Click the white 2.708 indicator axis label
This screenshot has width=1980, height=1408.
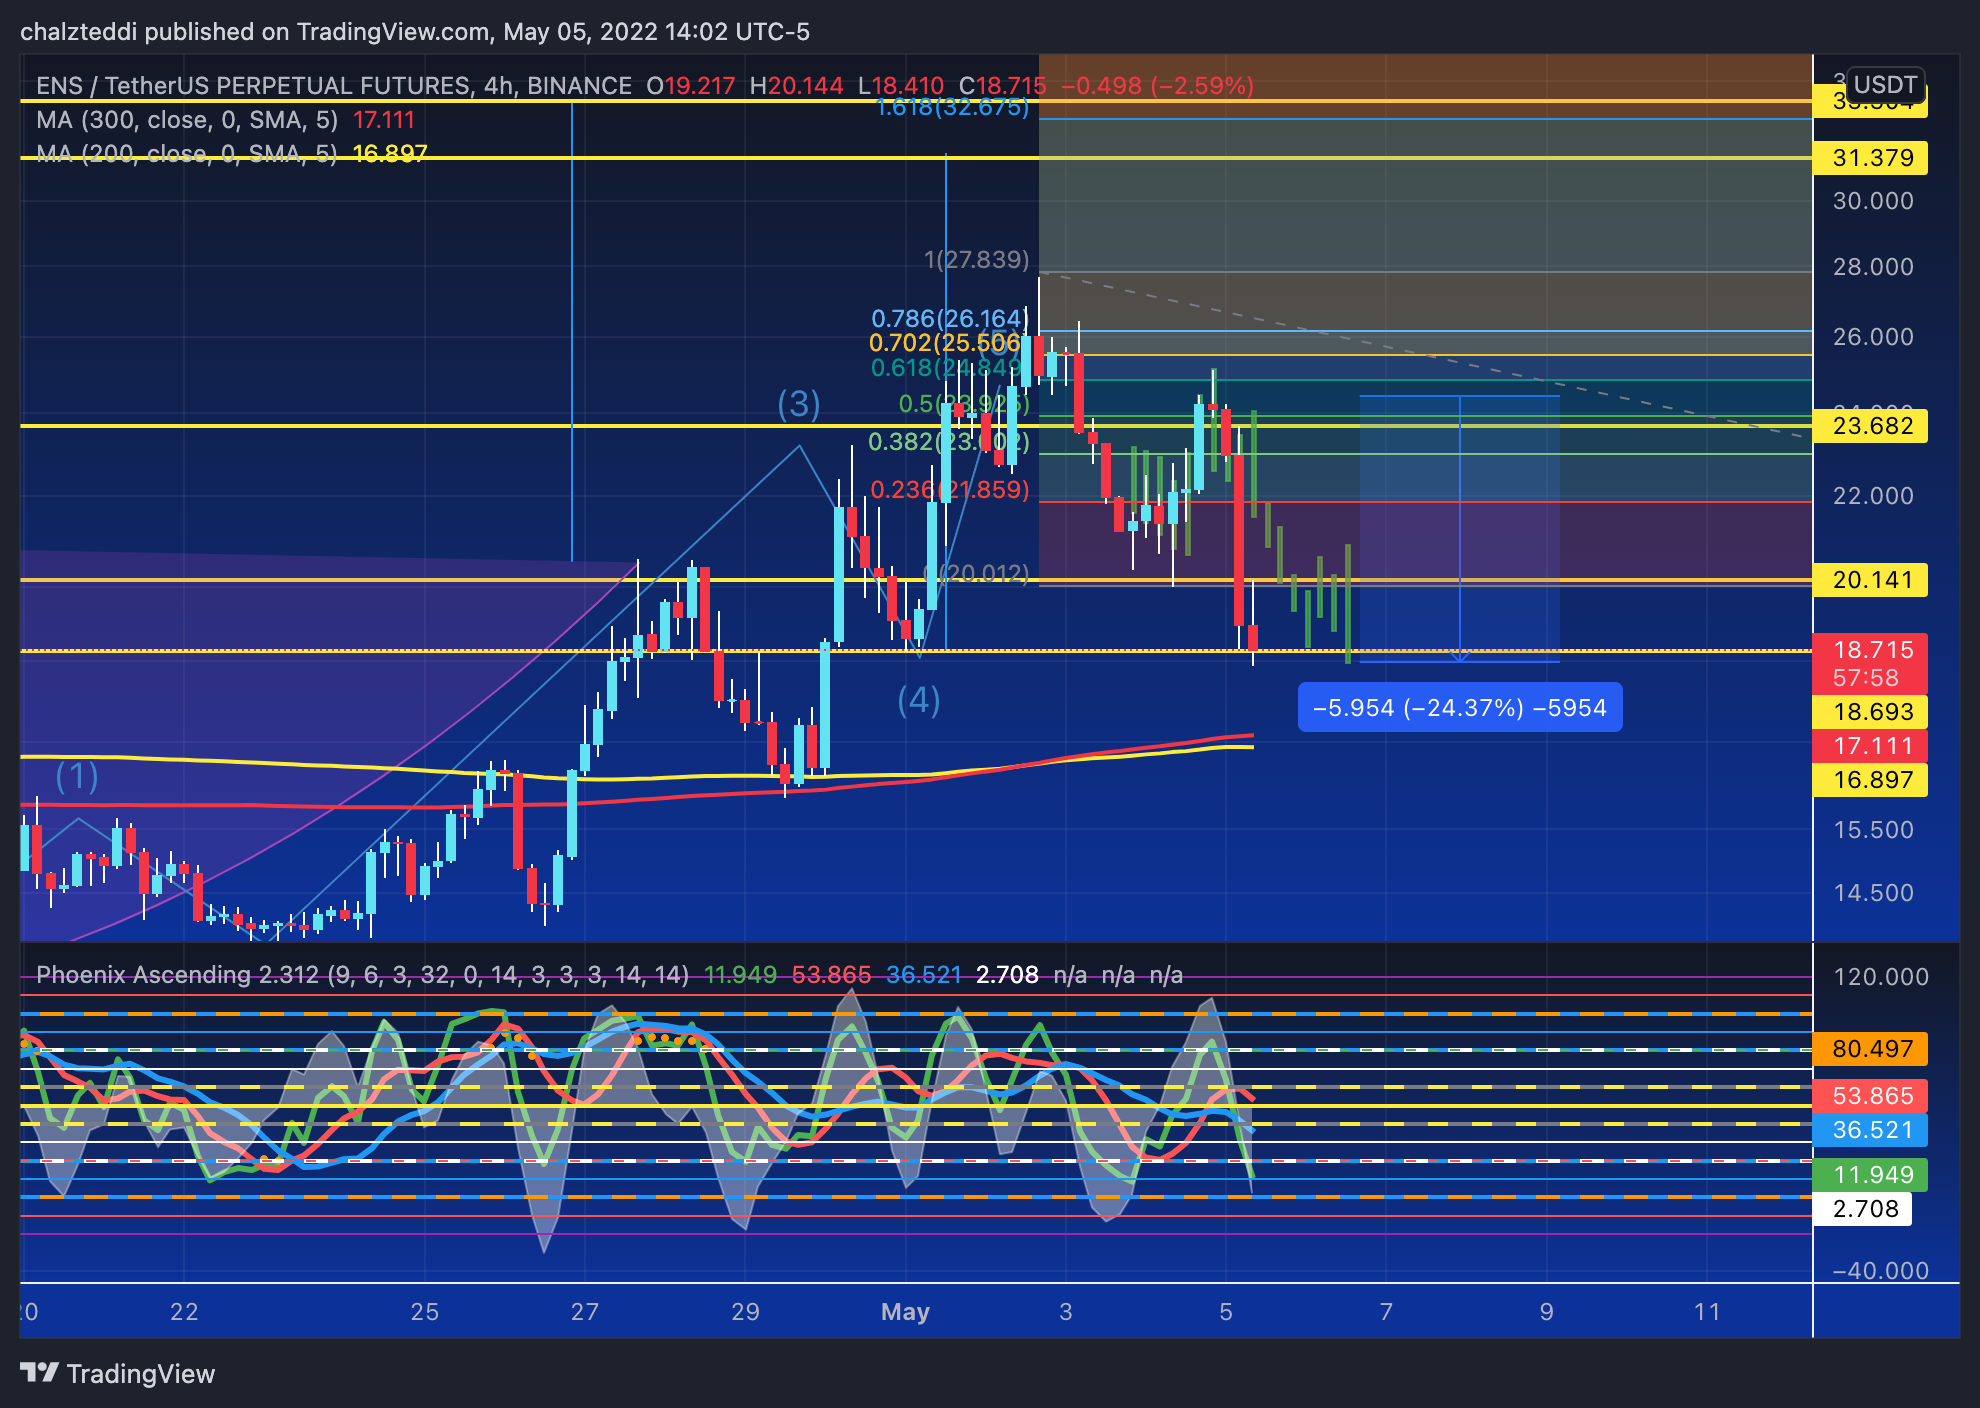click(x=1863, y=1209)
